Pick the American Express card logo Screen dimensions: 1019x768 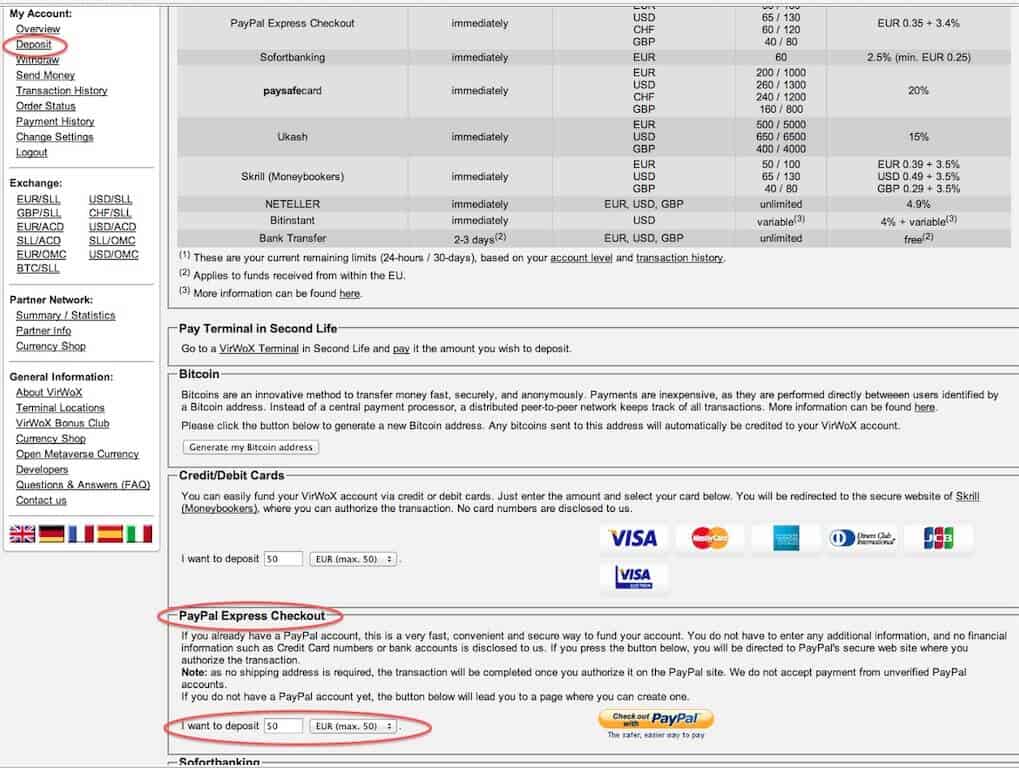(786, 538)
